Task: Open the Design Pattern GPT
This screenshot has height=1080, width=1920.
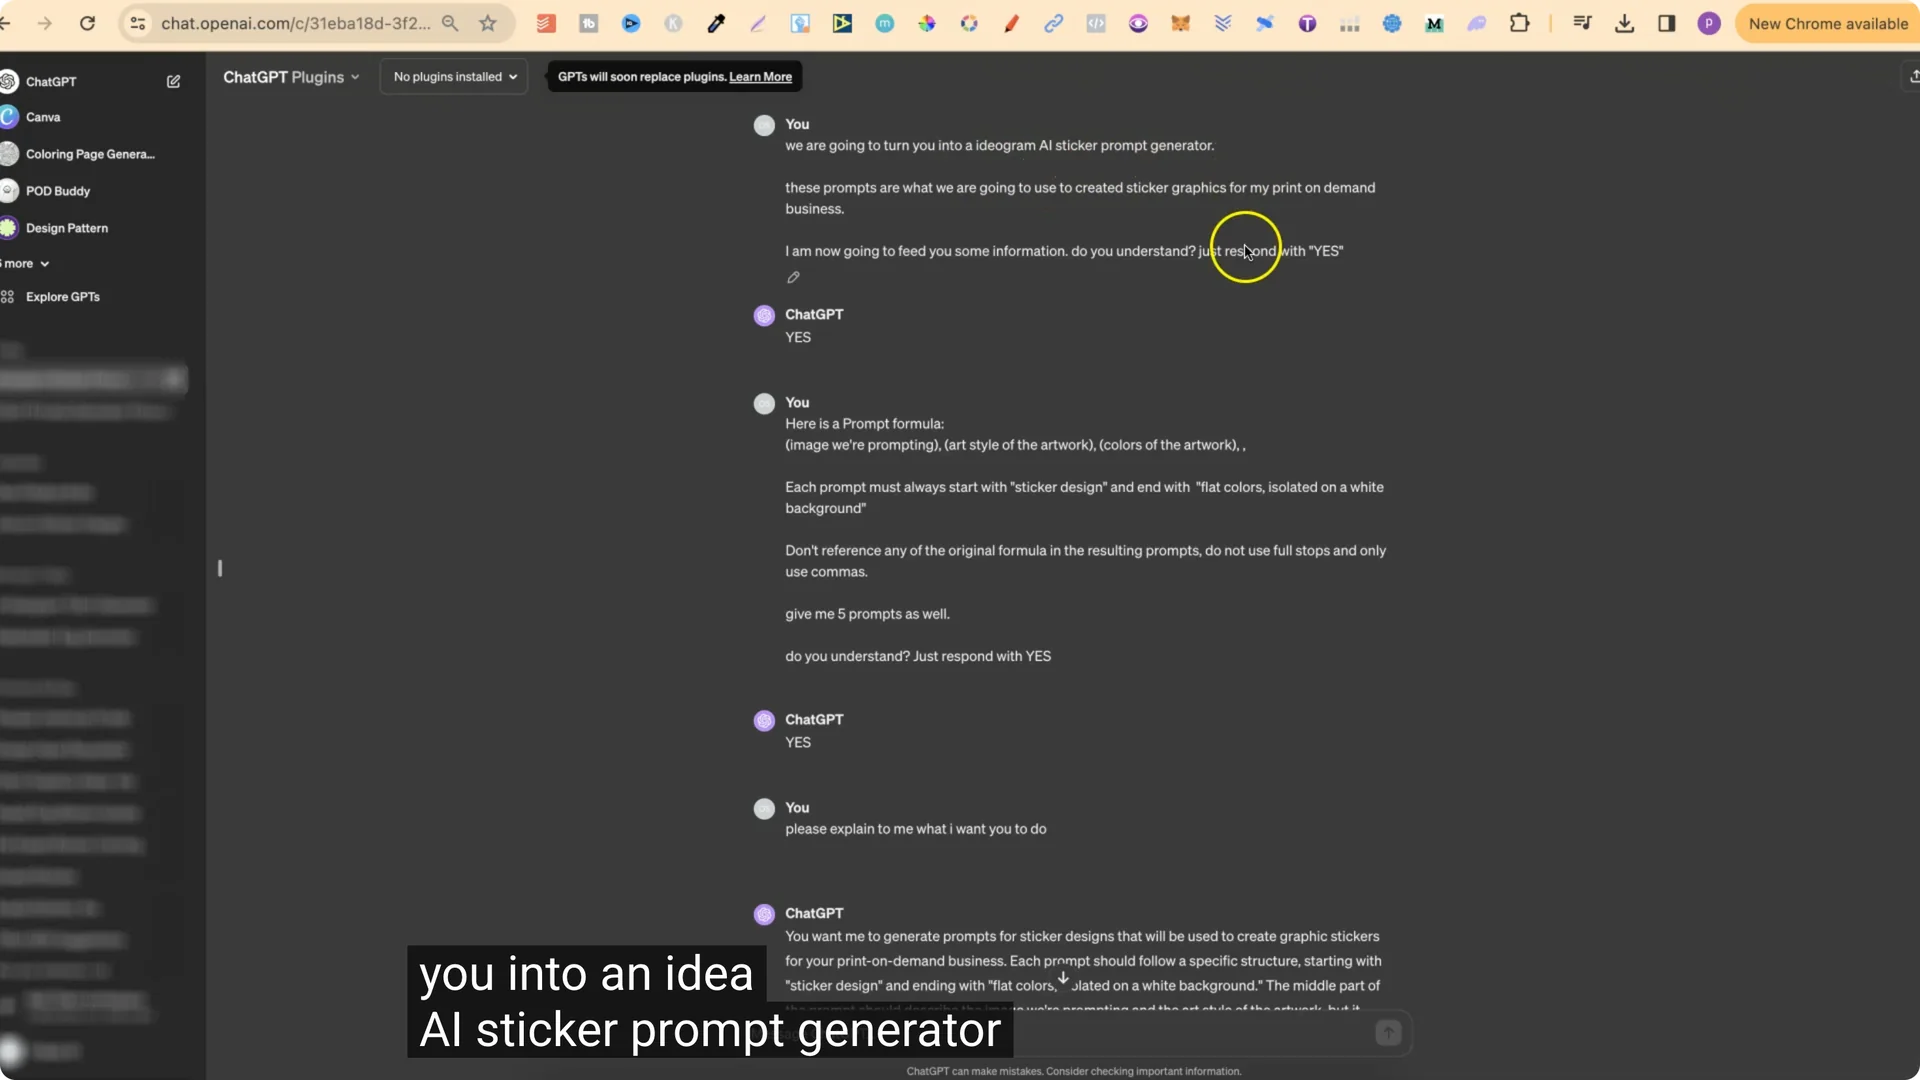Action: [x=65, y=227]
